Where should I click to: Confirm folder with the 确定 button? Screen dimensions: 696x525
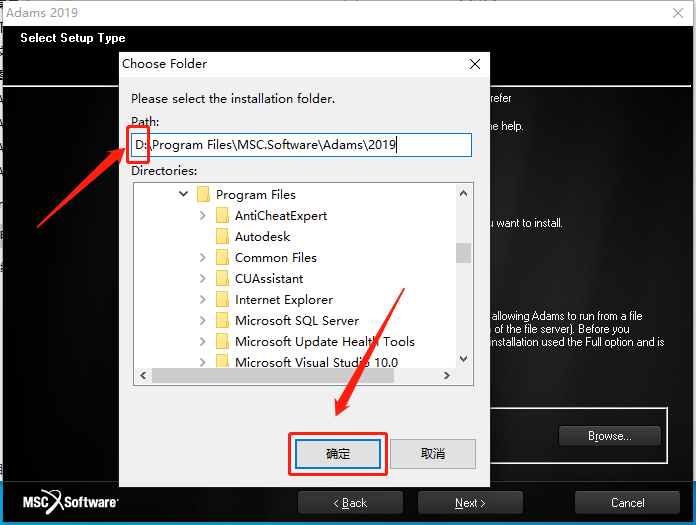[x=338, y=454]
